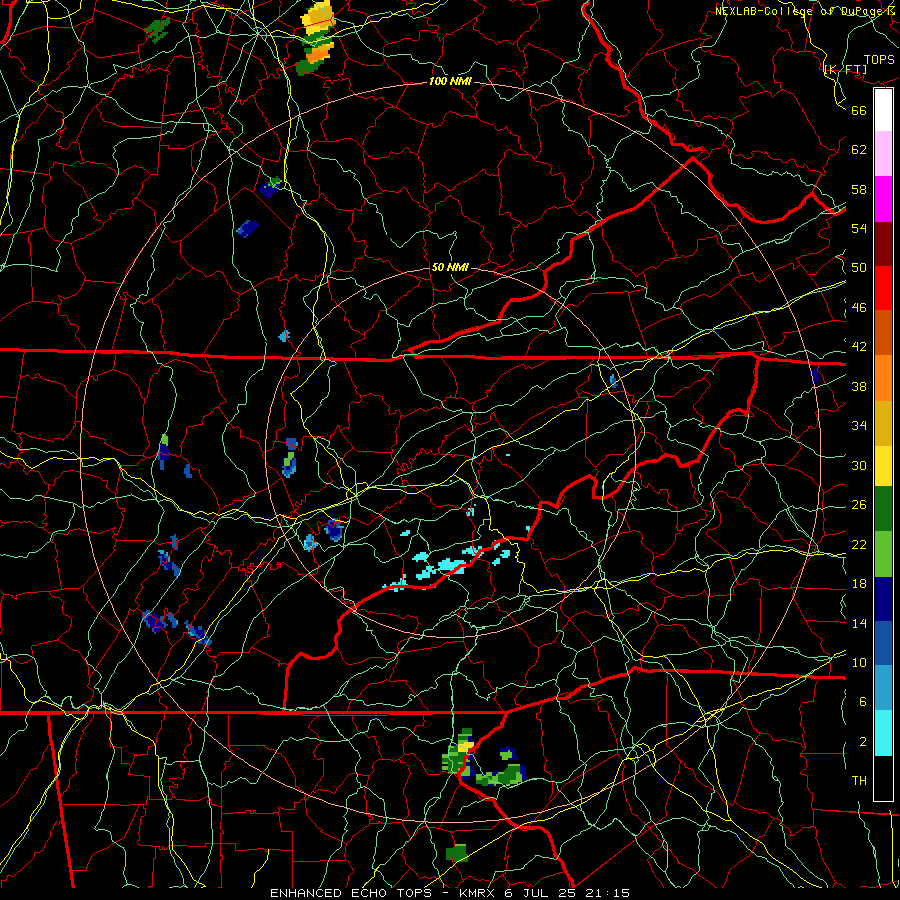This screenshot has width=900, height=900.
Task: Click the "TOPS" legend title
Action: click(x=879, y=59)
